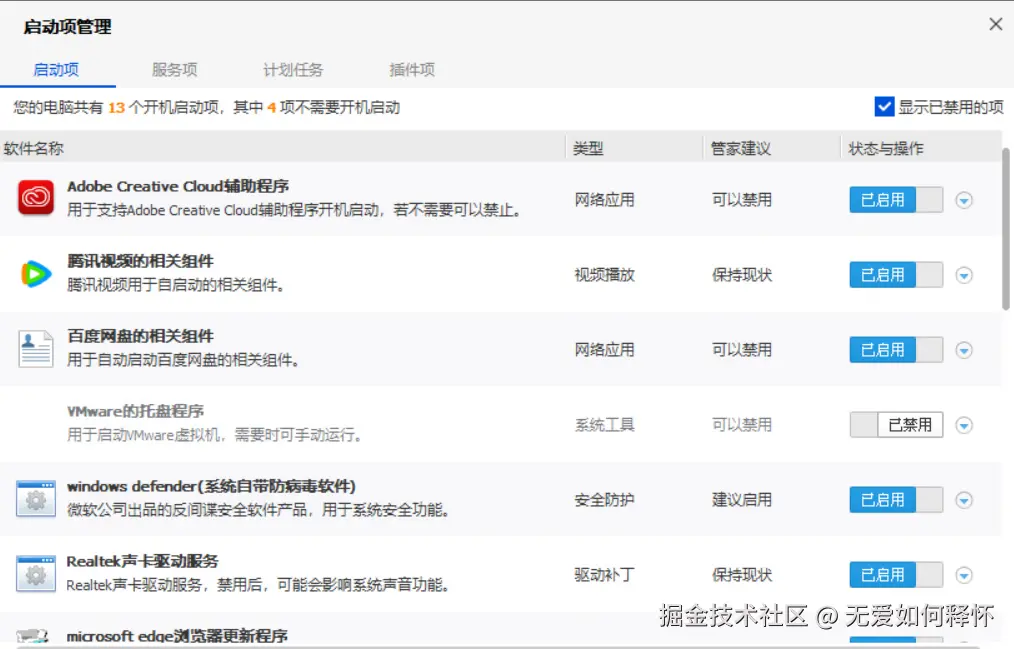Click 视频播放 type in 腾讯视频 row

coord(605,275)
